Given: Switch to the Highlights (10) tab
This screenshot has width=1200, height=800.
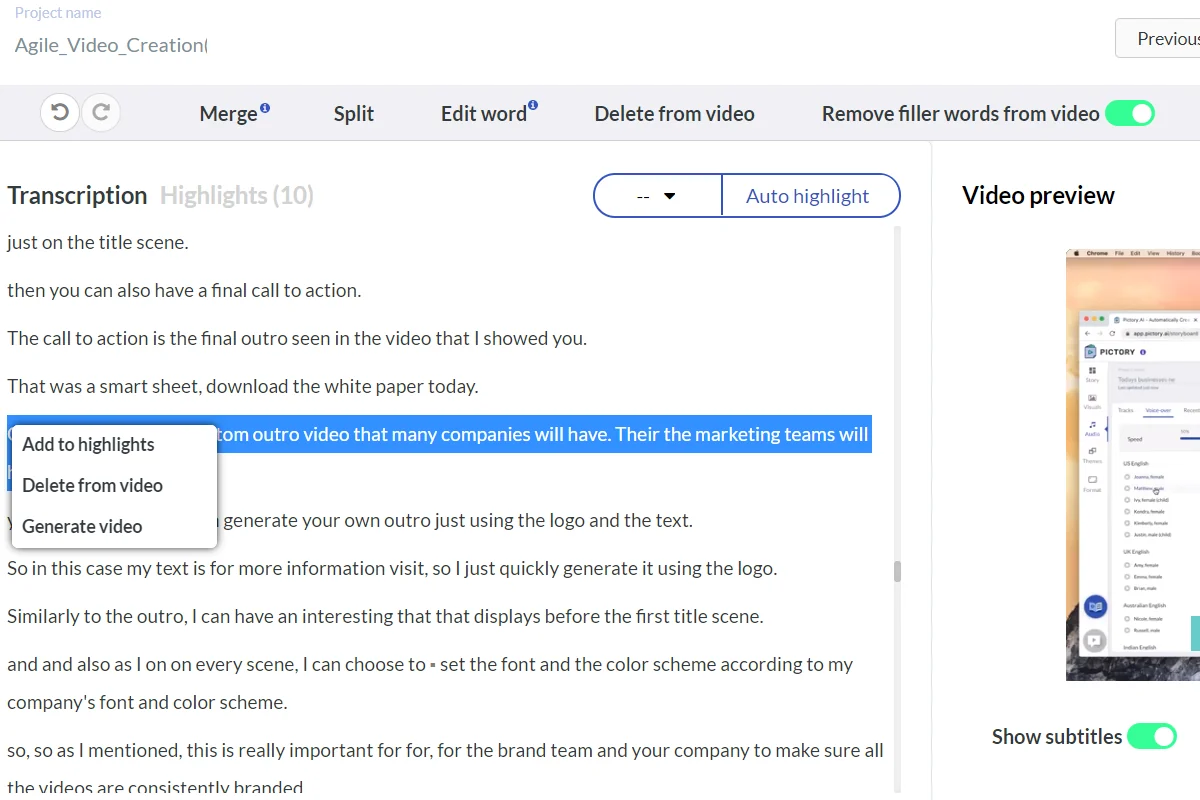Looking at the screenshot, I should (236, 195).
